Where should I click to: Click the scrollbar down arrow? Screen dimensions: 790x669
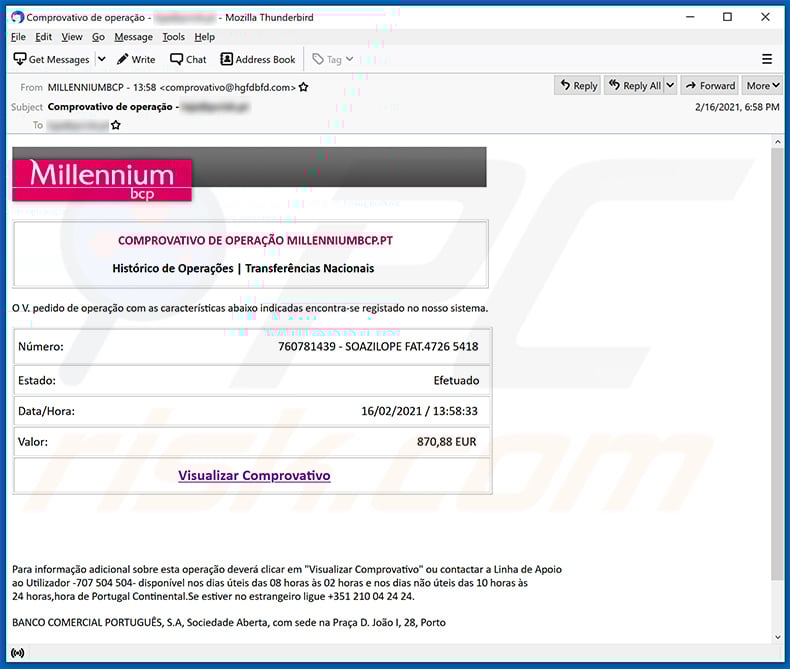tap(777, 637)
